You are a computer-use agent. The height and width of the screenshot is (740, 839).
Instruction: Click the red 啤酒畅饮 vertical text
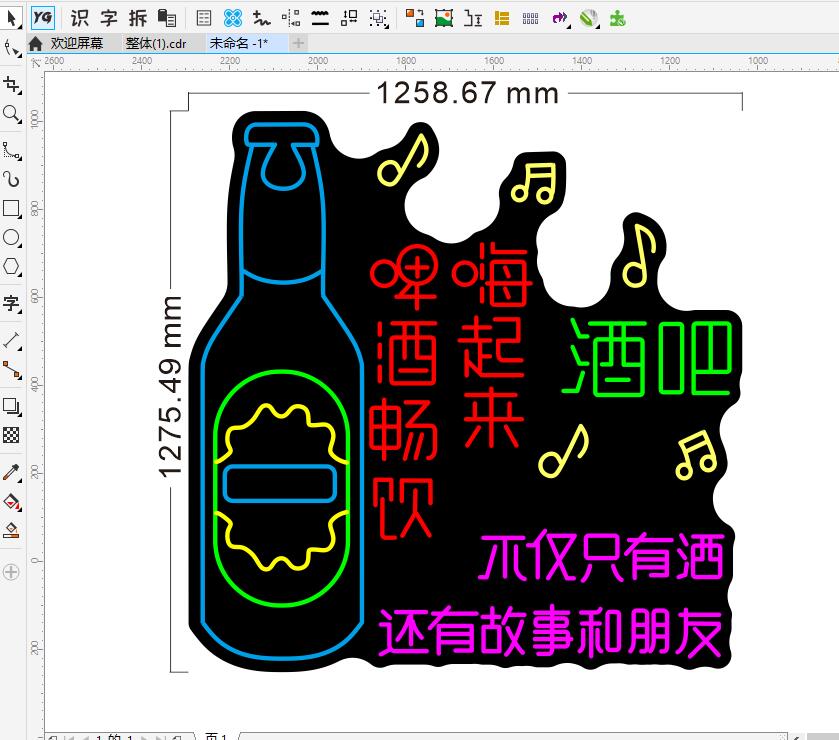coord(404,392)
